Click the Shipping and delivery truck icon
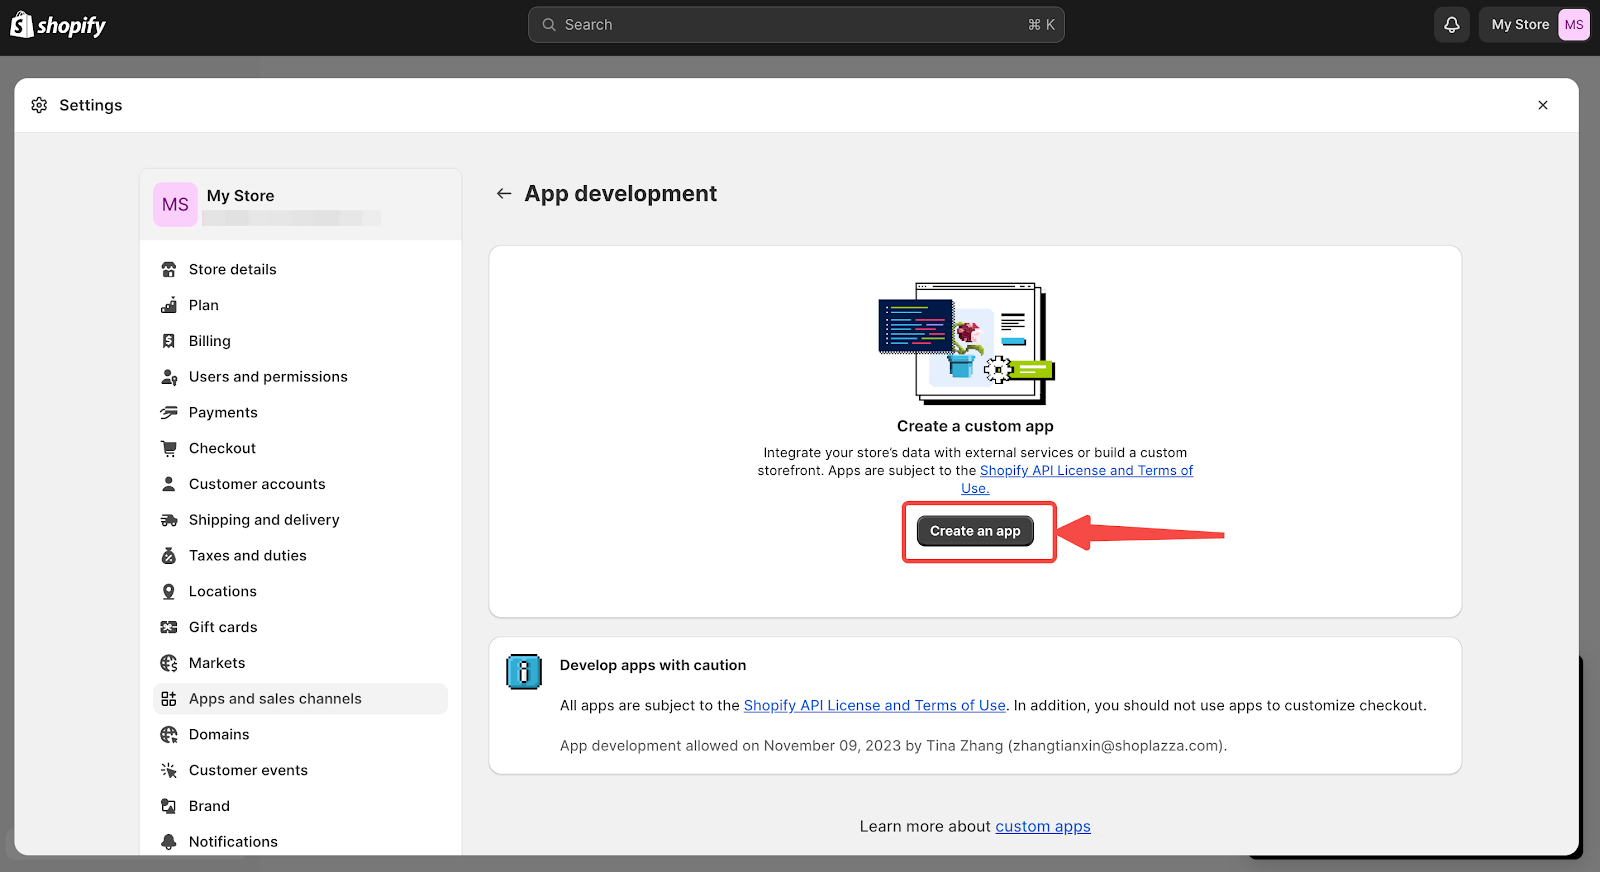 (x=169, y=520)
